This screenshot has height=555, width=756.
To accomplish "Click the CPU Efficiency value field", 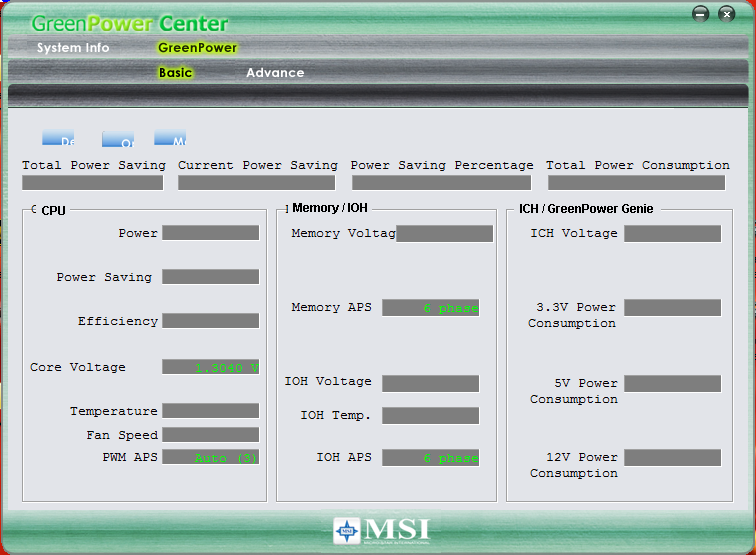I will click(211, 321).
